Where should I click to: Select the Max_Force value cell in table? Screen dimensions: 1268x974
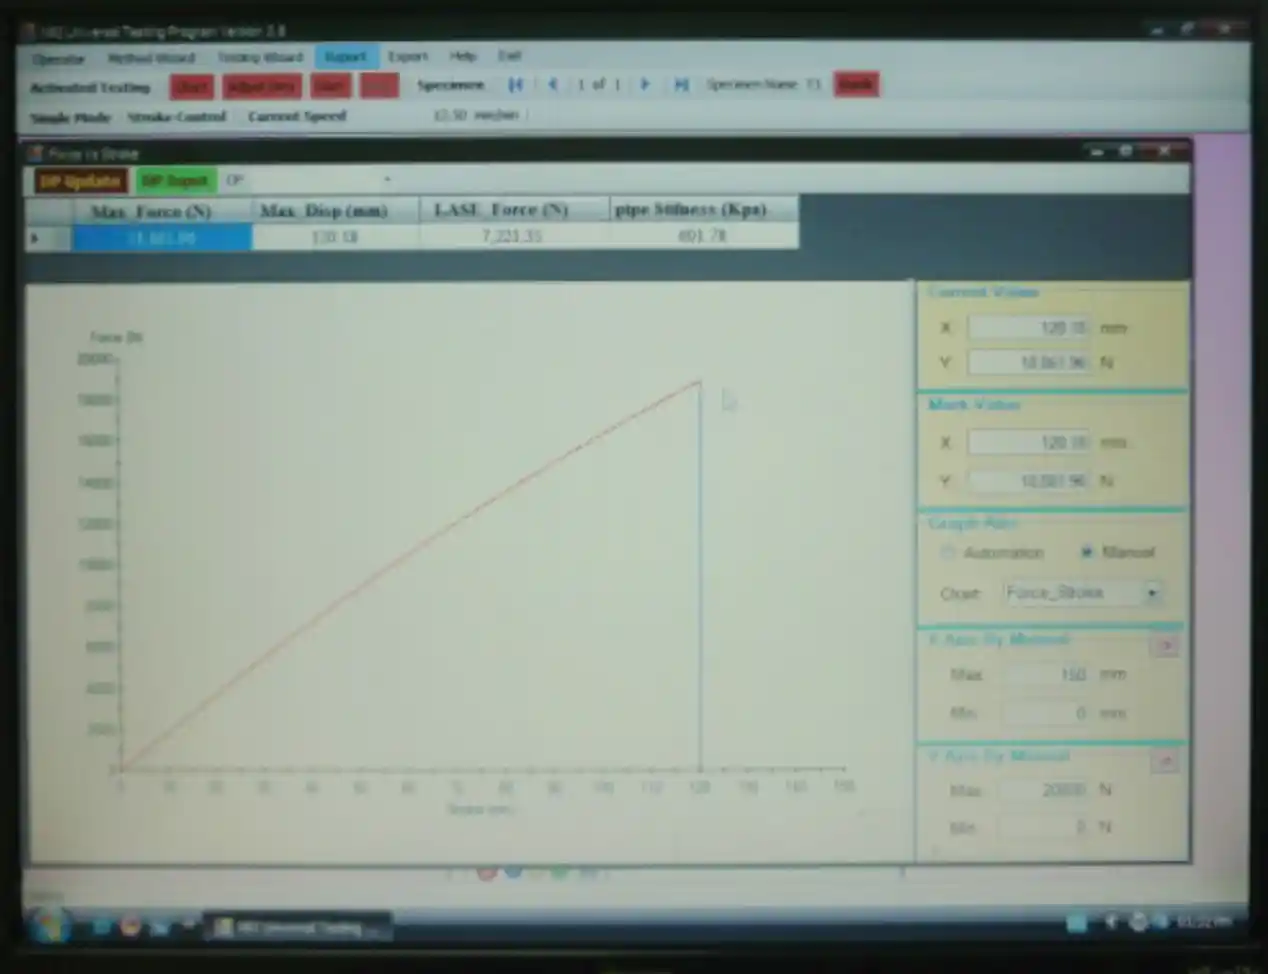pos(161,238)
